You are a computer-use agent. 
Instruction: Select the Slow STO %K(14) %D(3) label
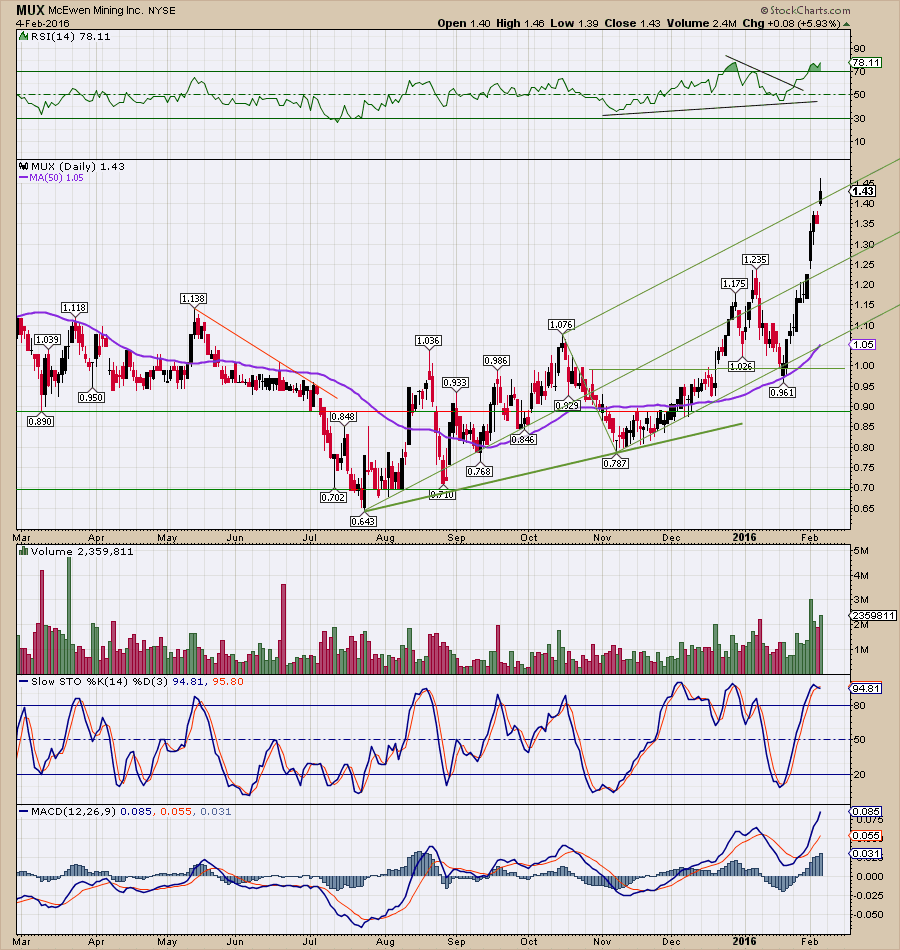point(100,682)
